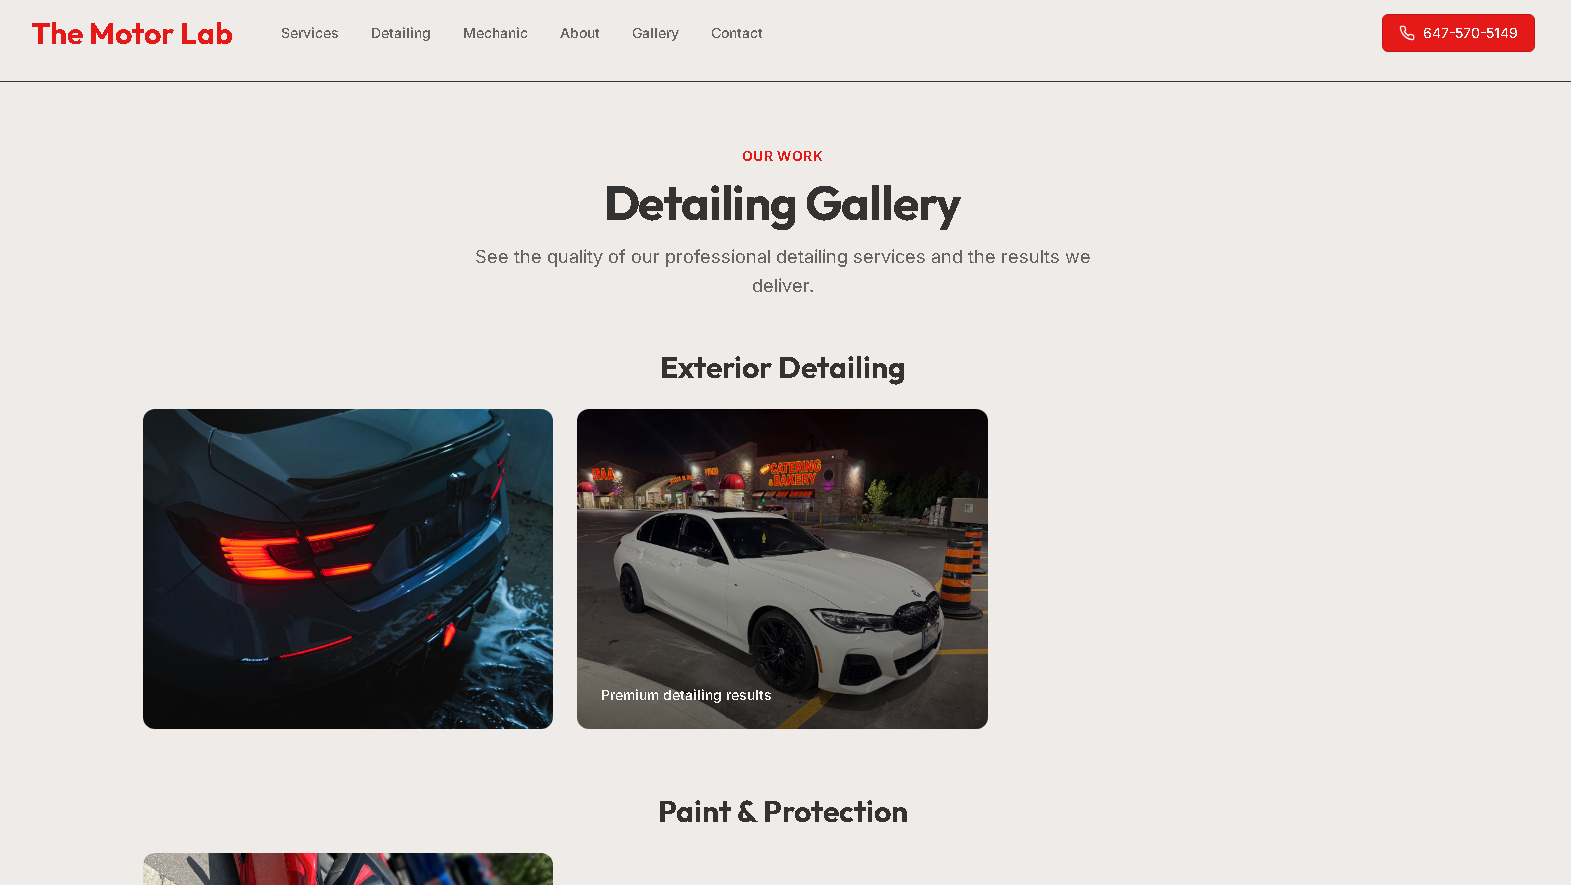Click the Premium detailing results caption
This screenshot has width=1571, height=885.
[x=686, y=695]
